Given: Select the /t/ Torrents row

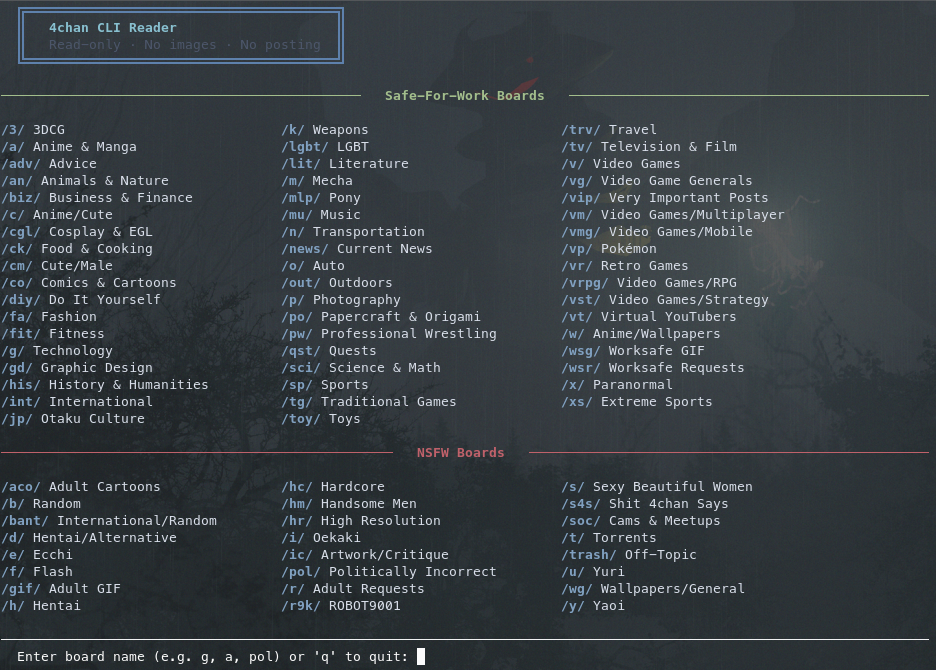Looking at the screenshot, I should point(609,537).
